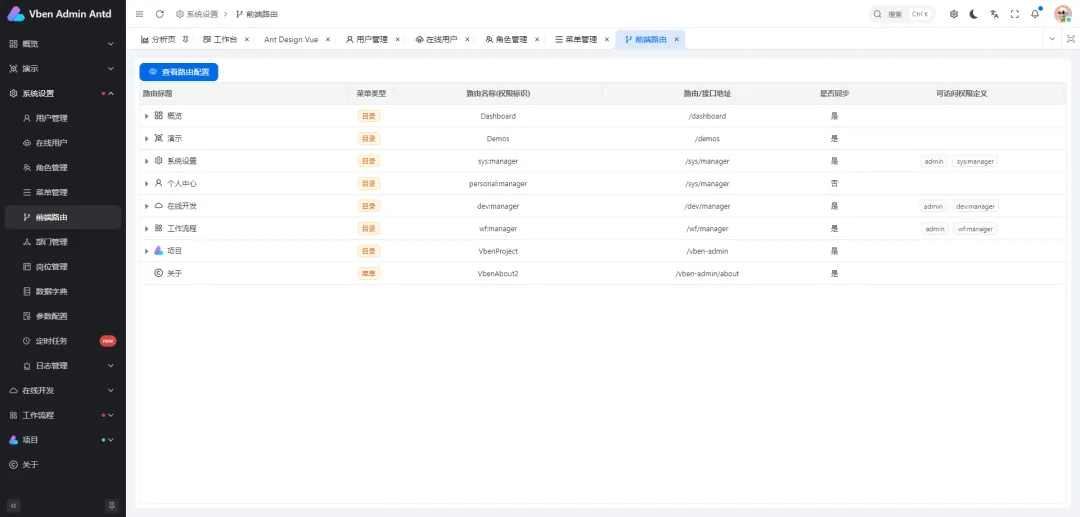Expand the 项目 row in the route table
The width and height of the screenshot is (1080, 517).
(x=147, y=251)
